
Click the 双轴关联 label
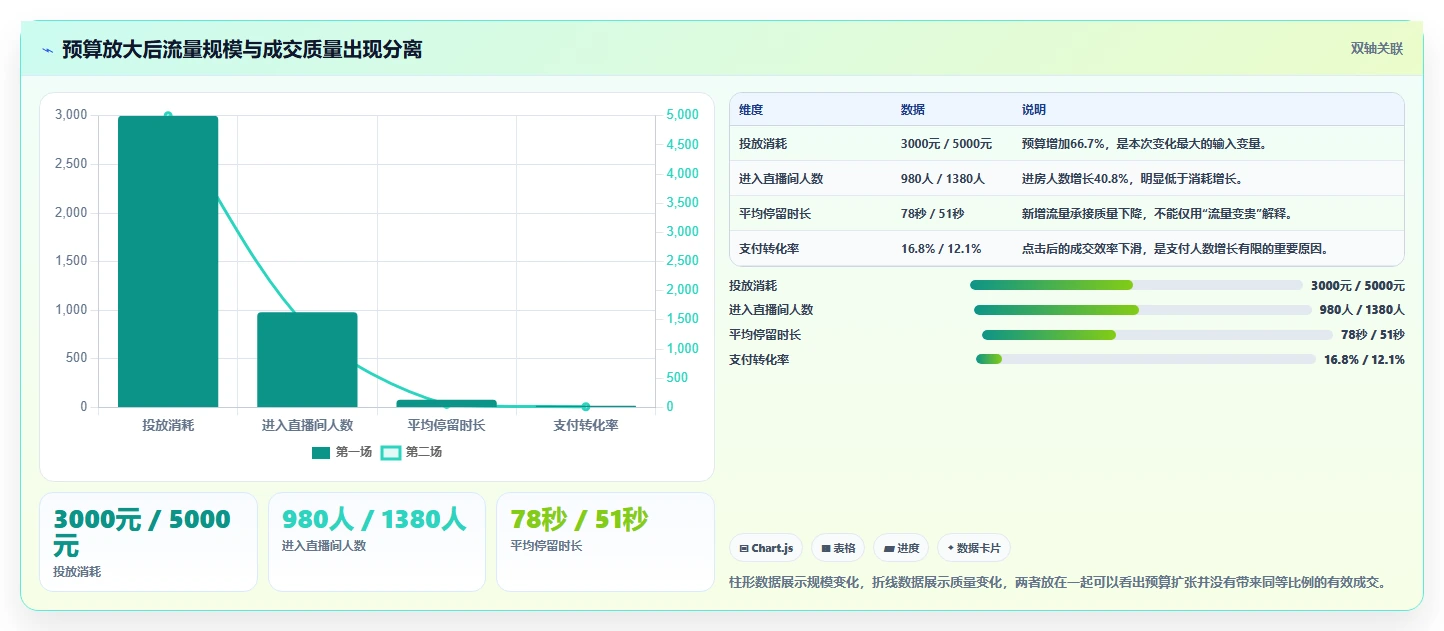(1377, 49)
